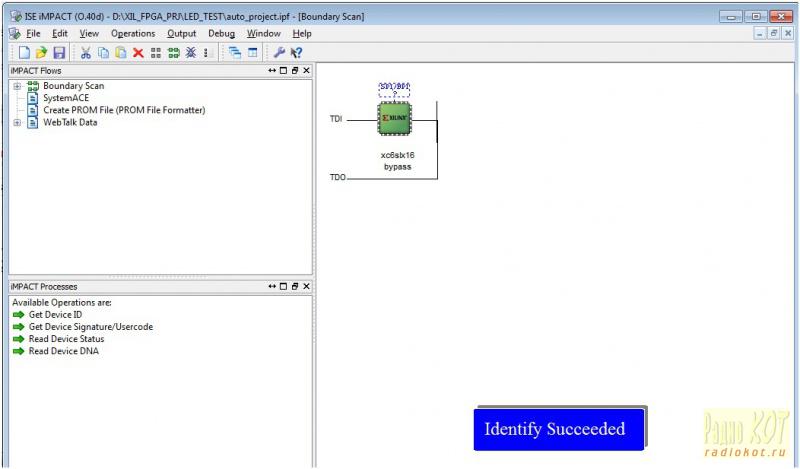Select Create PROM File flow item

pyautogui.click(x=123, y=110)
